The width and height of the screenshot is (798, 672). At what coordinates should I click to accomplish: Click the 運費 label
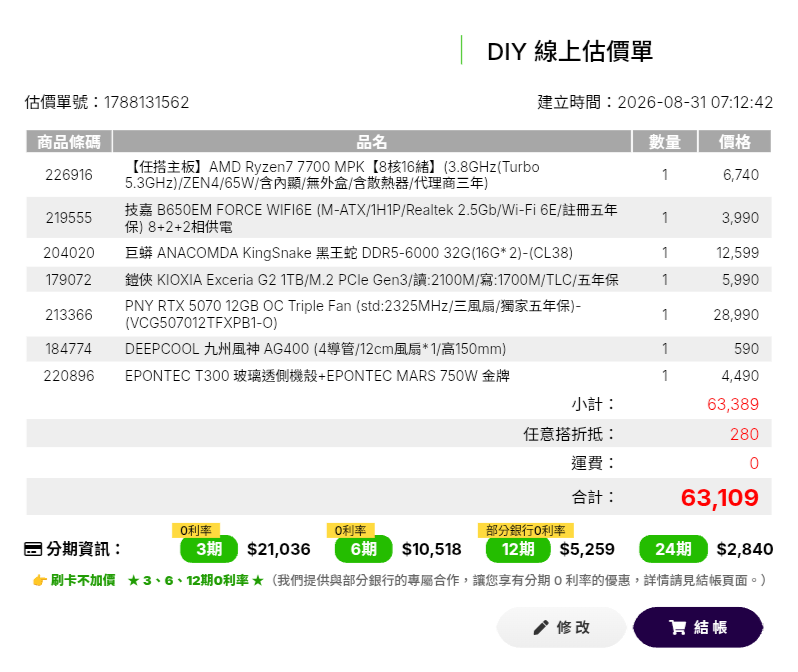click(593, 463)
